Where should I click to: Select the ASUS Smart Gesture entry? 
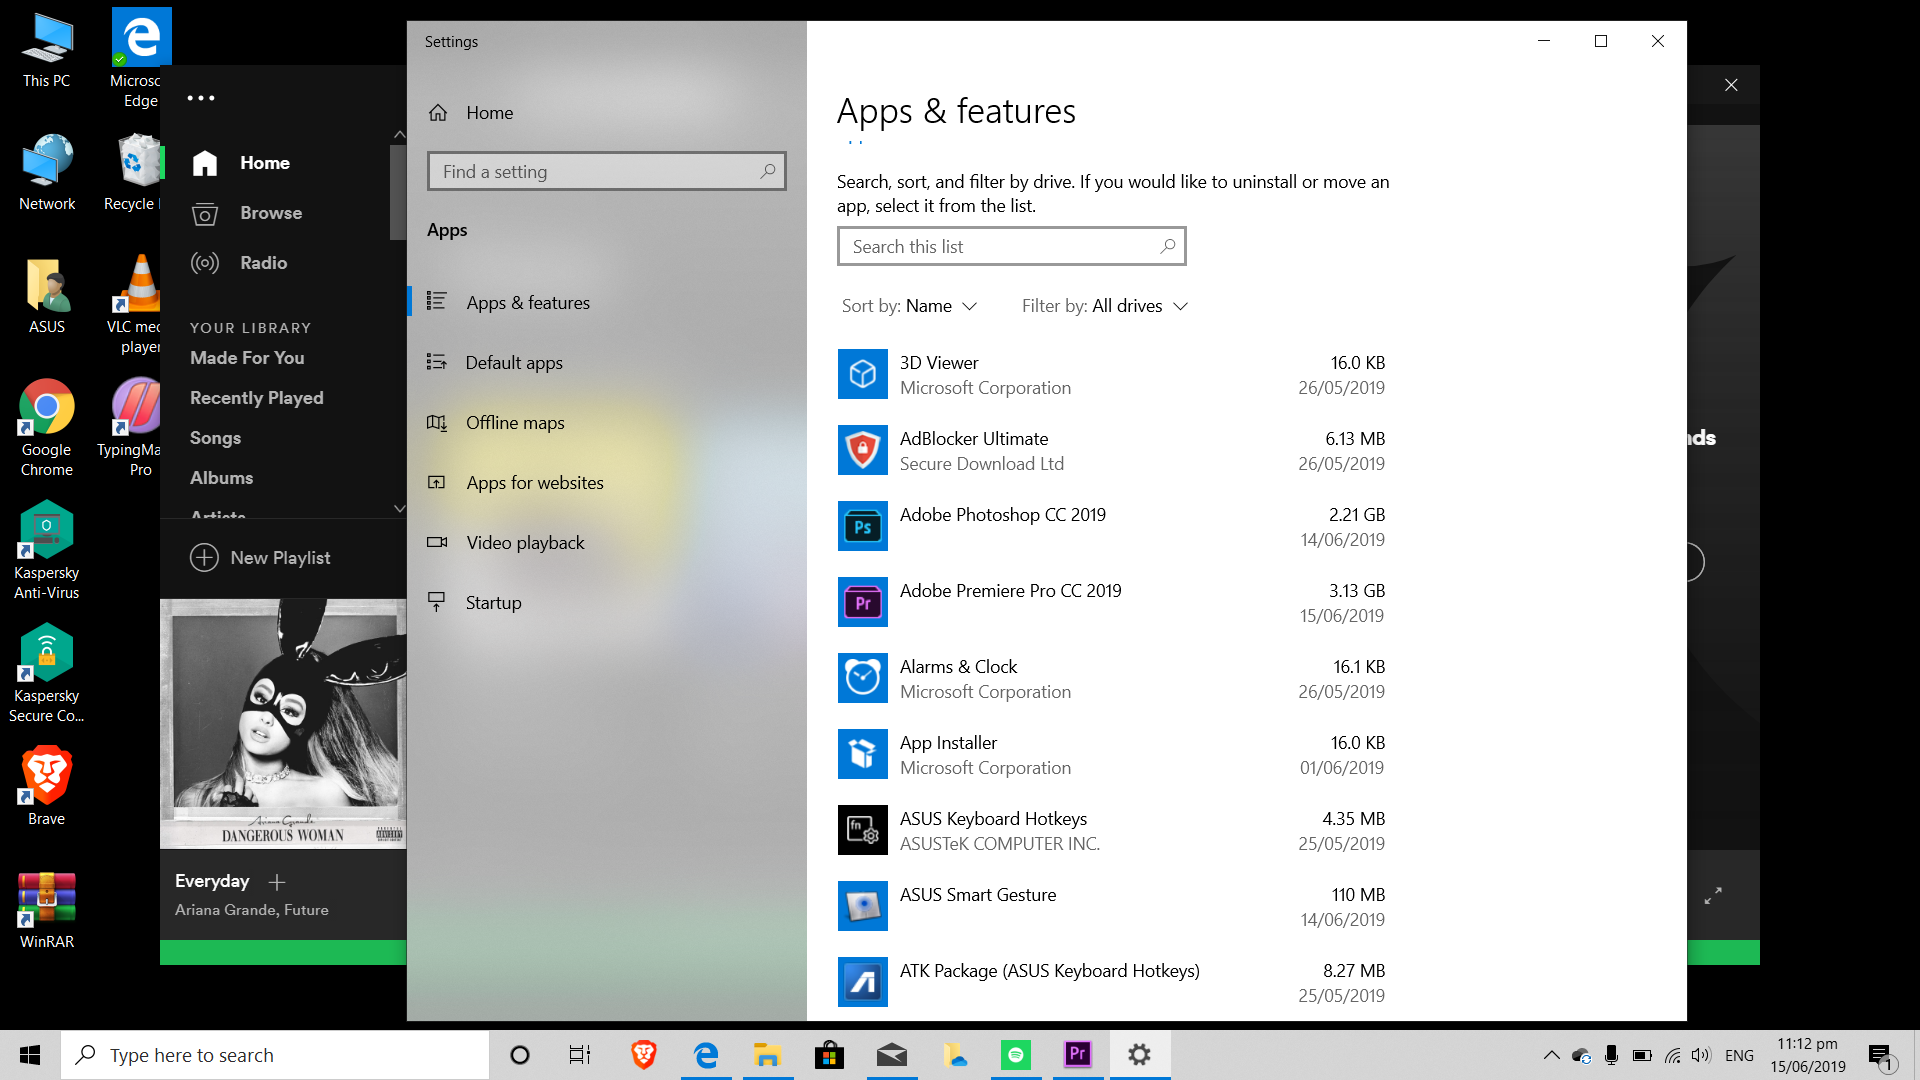[x=978, y=906]
